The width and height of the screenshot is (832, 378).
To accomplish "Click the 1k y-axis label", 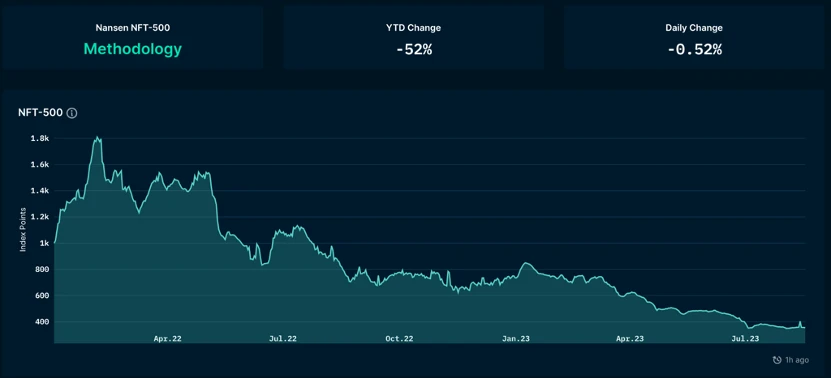I will click(x=44, y=243).
